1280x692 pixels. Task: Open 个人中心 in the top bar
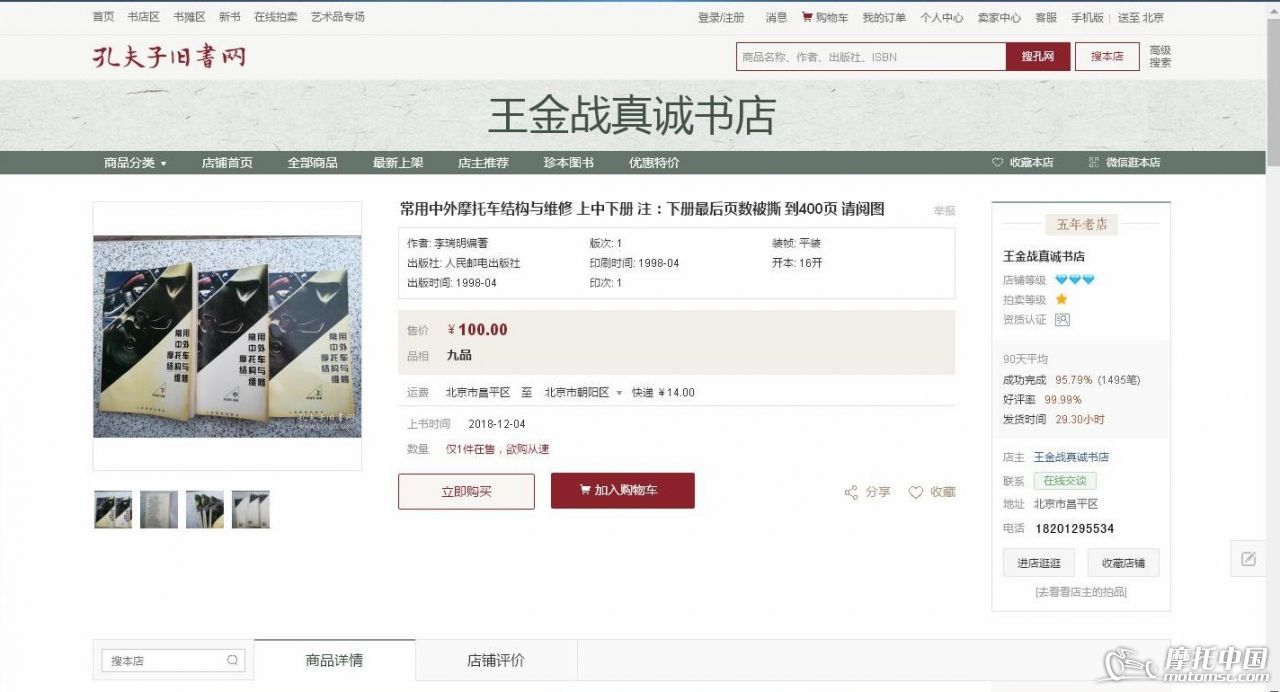tap(942, 17)
